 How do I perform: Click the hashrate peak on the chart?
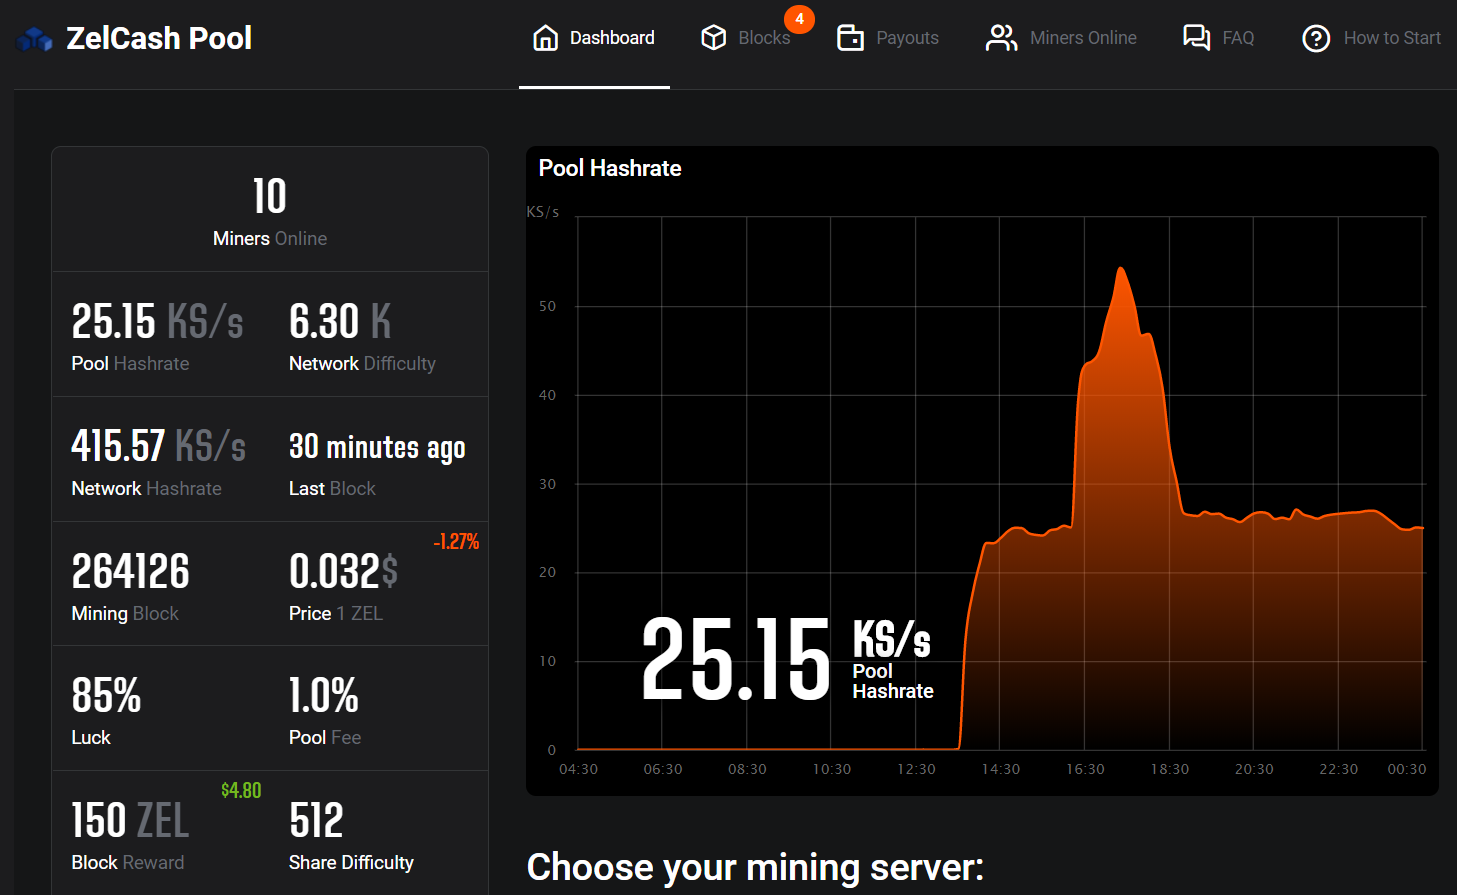pyautogui.click(x=1121, y=270)
